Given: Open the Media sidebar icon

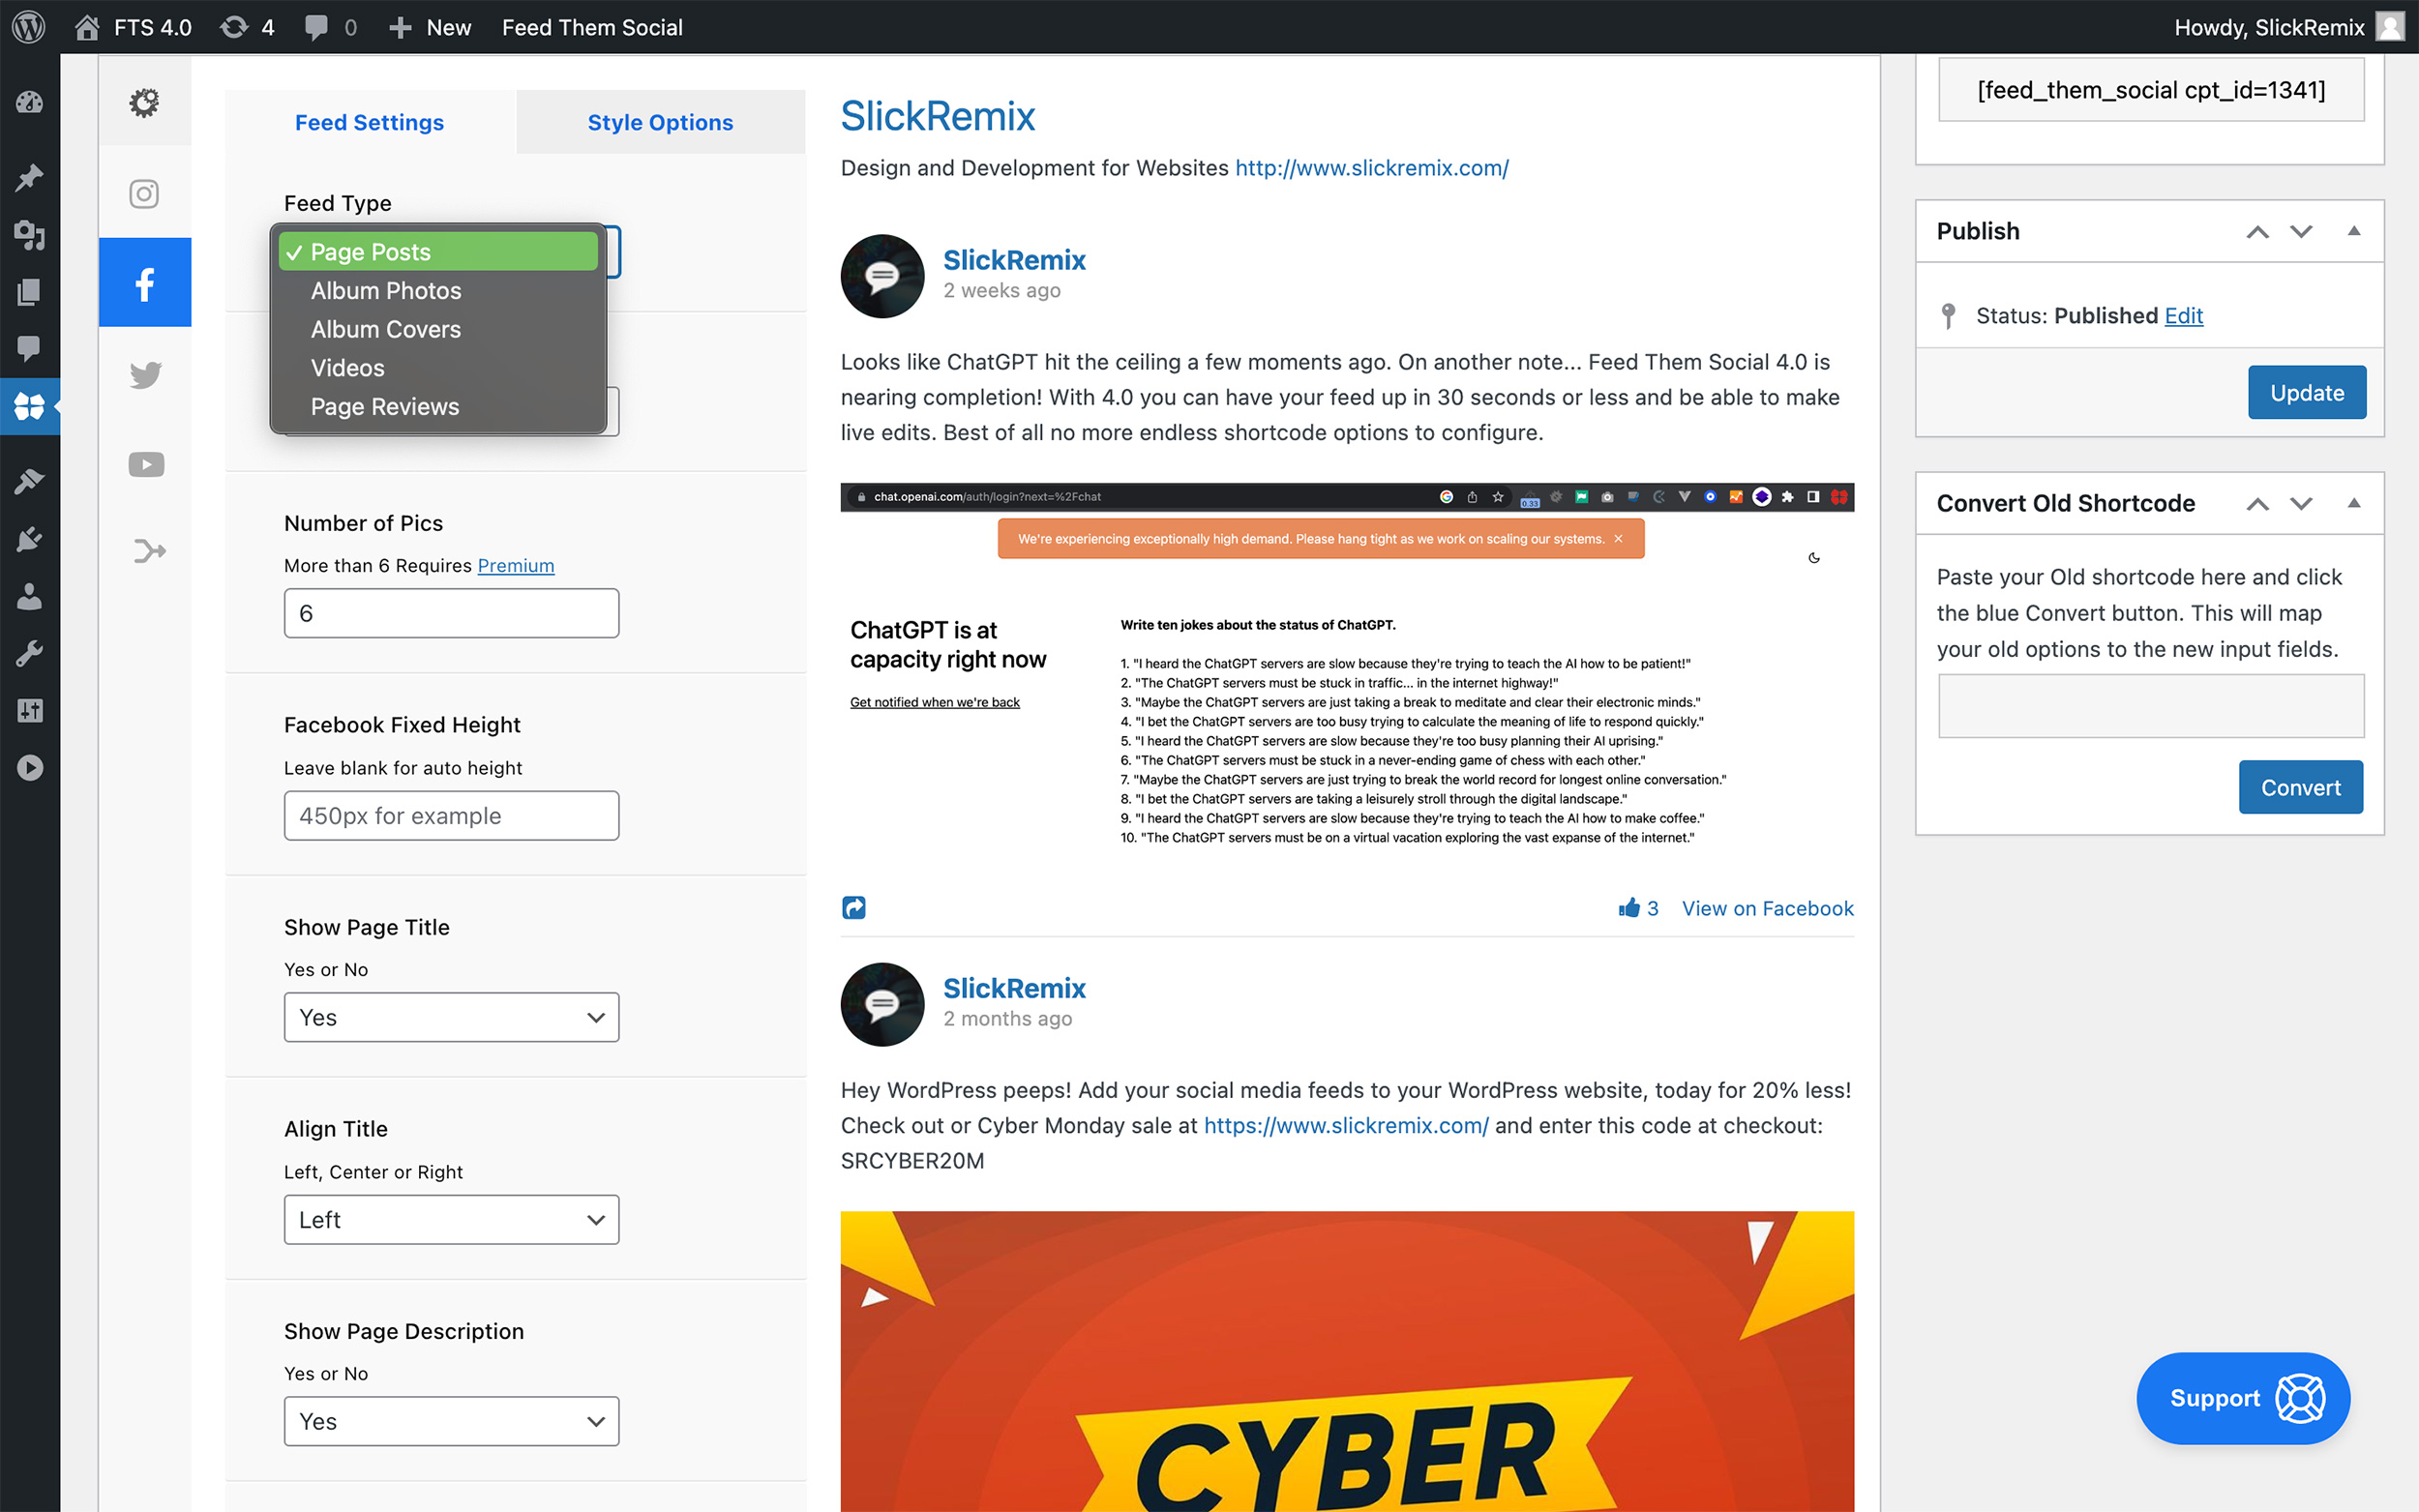Looking at the screenshot, I should (x=29, y=235).
